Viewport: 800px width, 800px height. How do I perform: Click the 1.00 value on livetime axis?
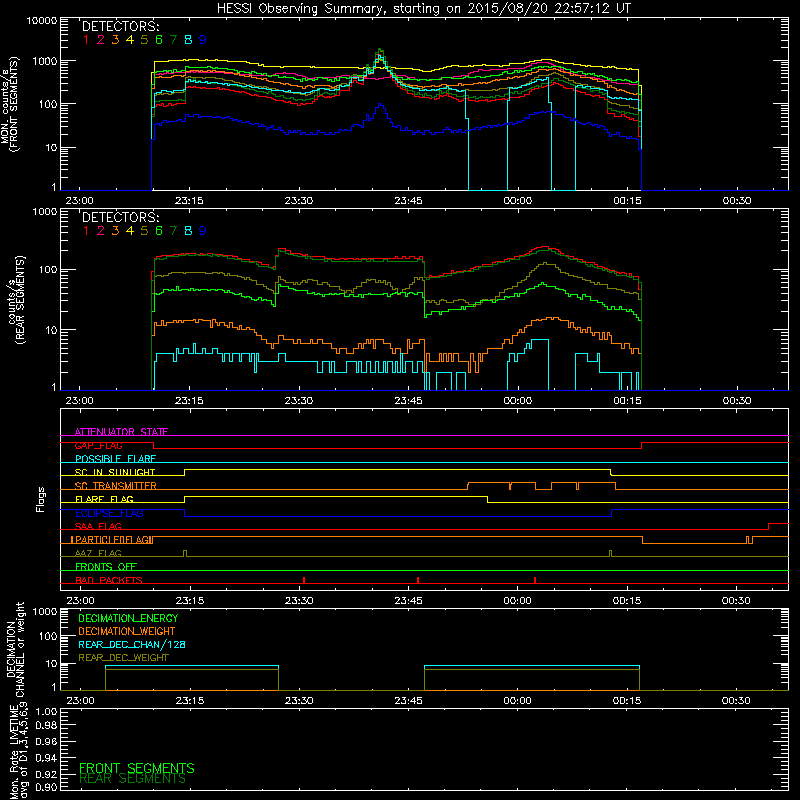click(46, 711)
